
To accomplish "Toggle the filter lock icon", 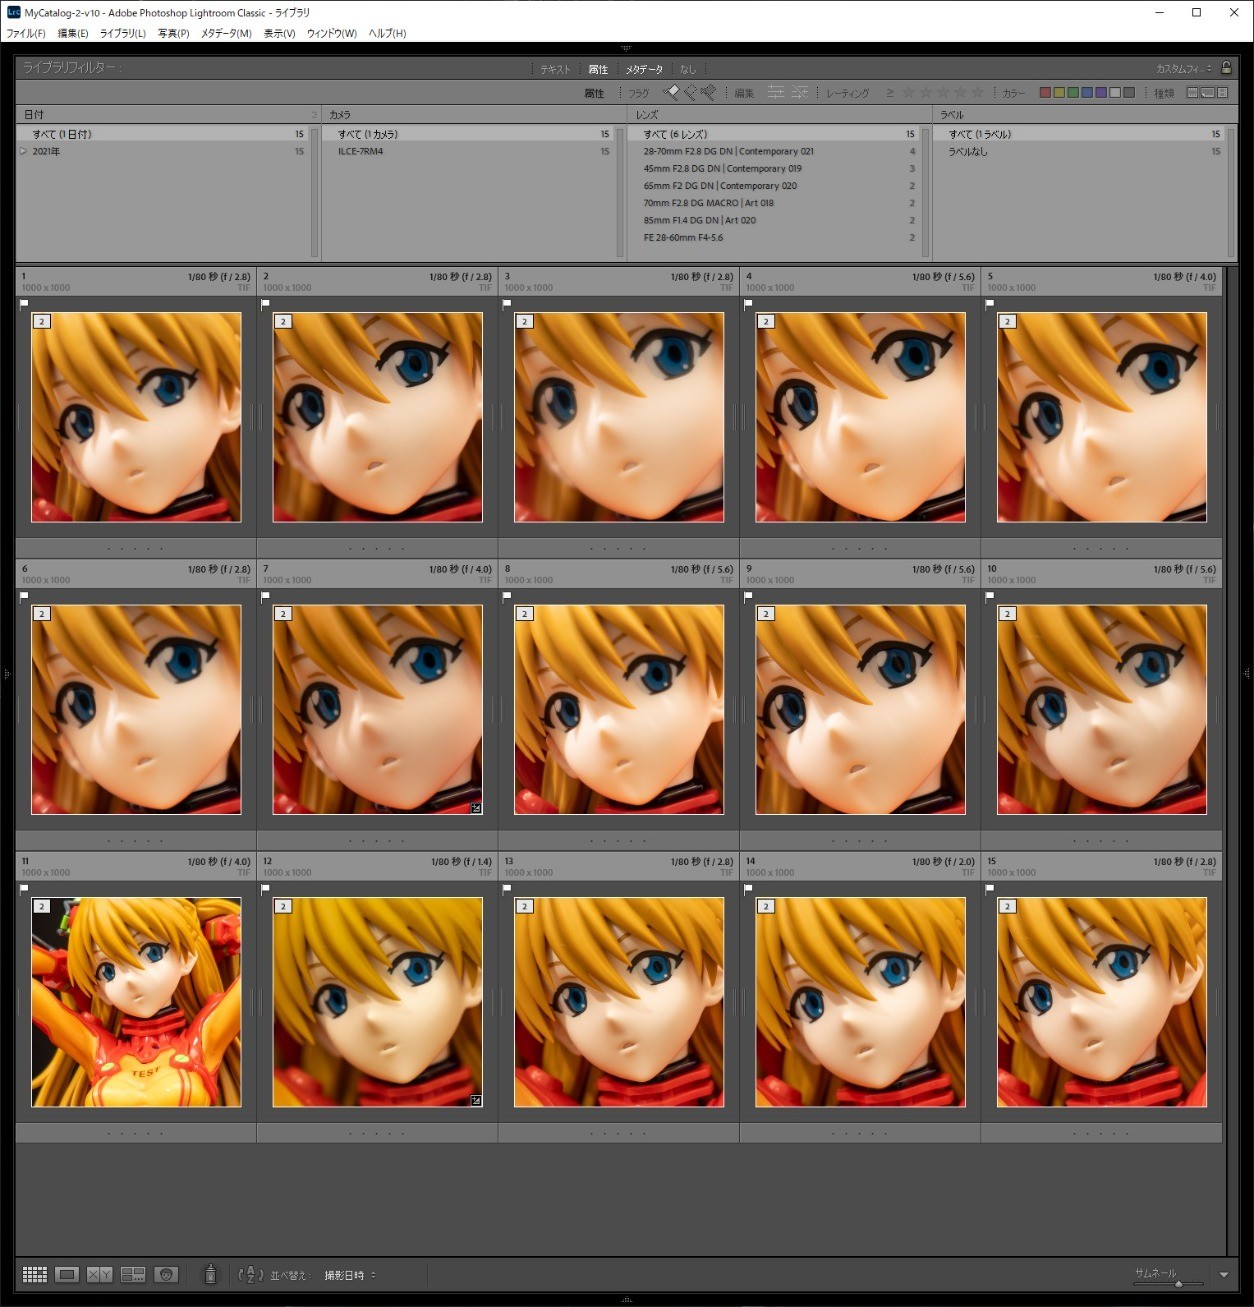I will pyautogui.click(x=1227, y=68).
